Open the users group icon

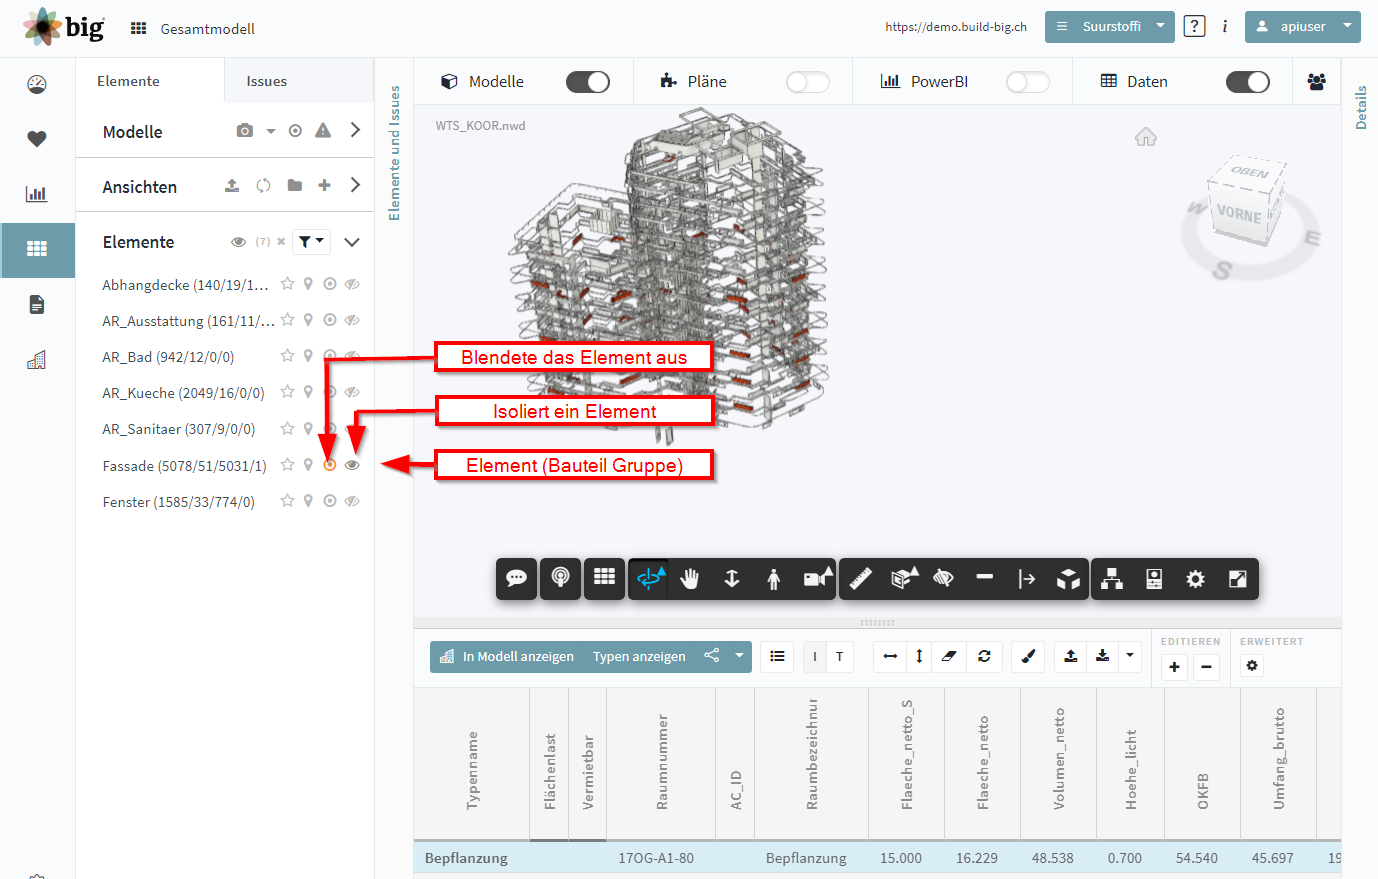tap(1316, 82)
